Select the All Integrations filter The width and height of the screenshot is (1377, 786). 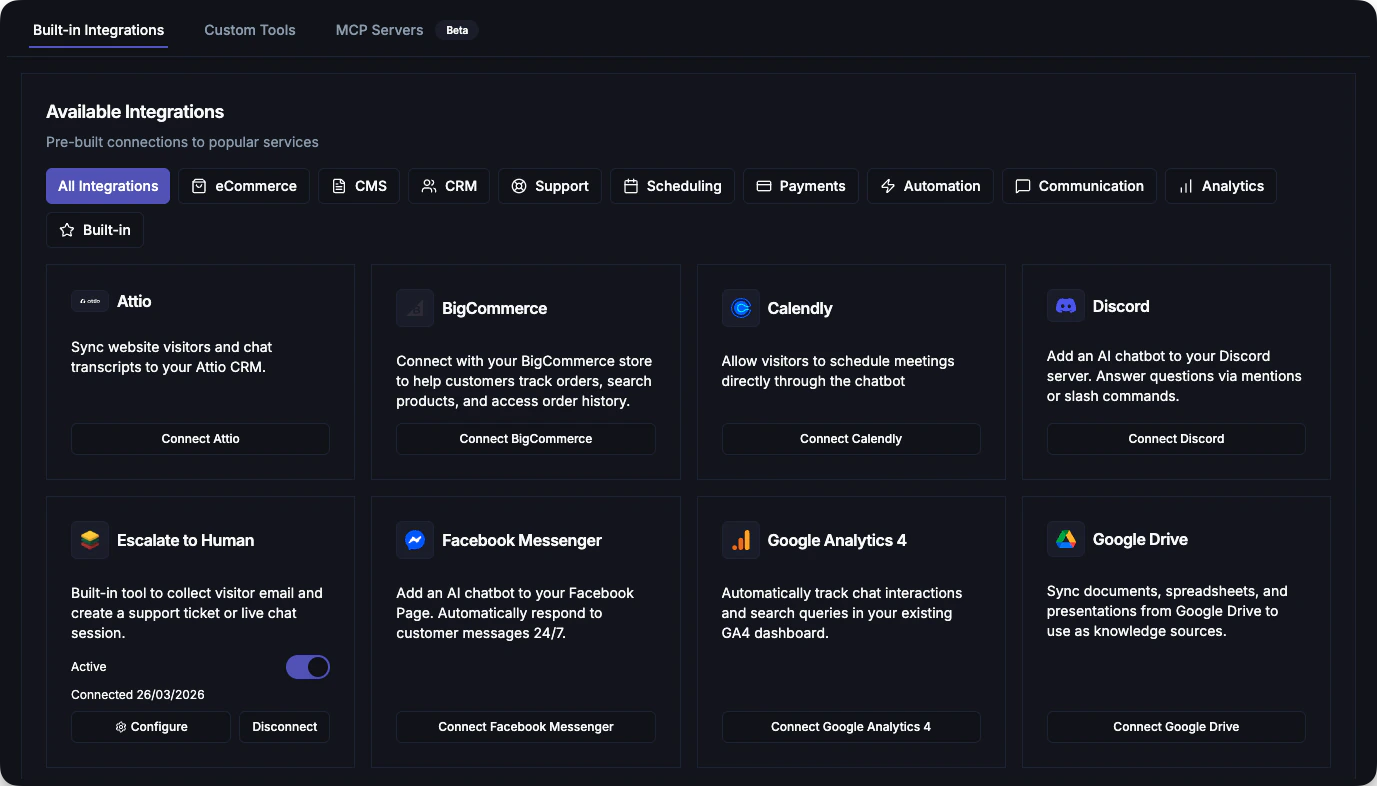[x=107, y=186]
